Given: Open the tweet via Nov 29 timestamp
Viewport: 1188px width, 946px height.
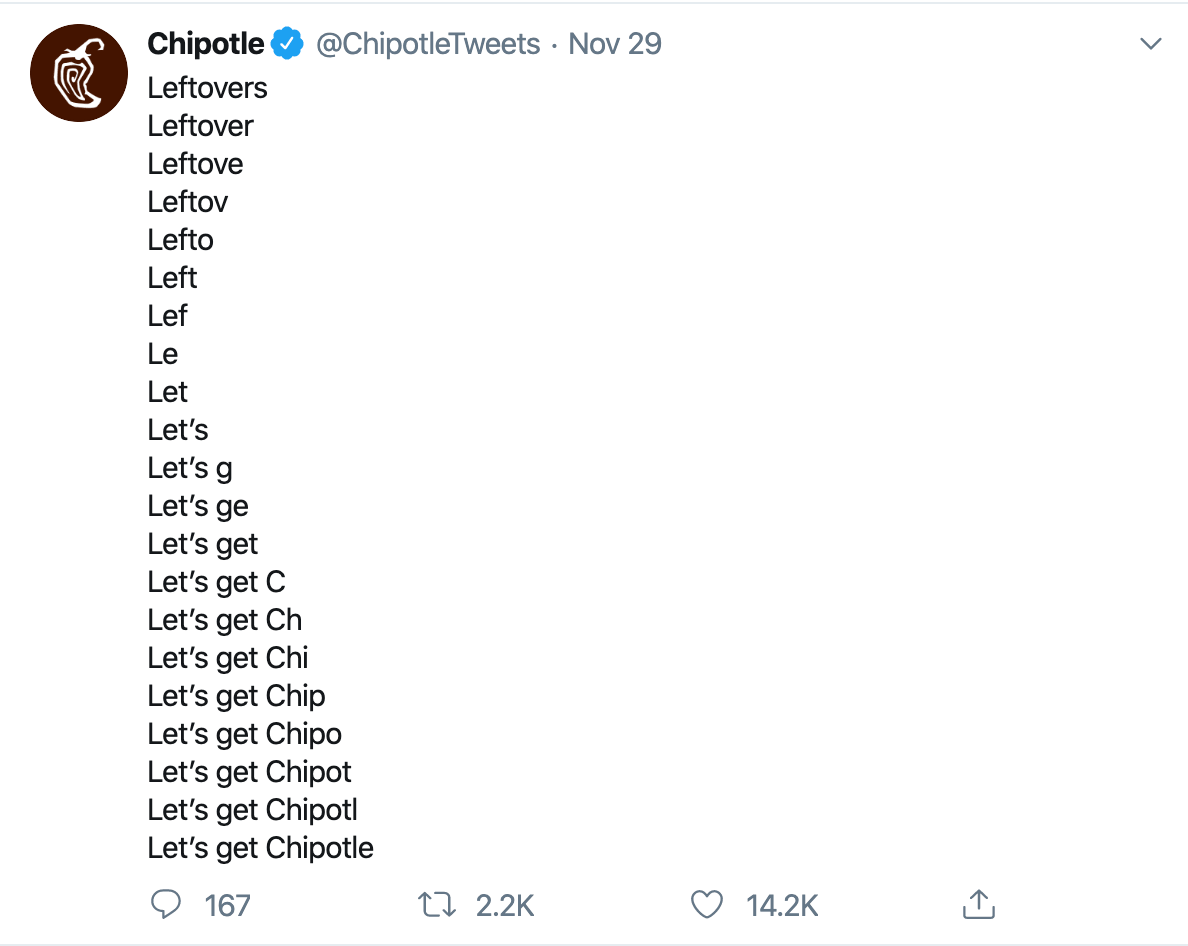Looking at the screenshot, I should tap(615, 43).
